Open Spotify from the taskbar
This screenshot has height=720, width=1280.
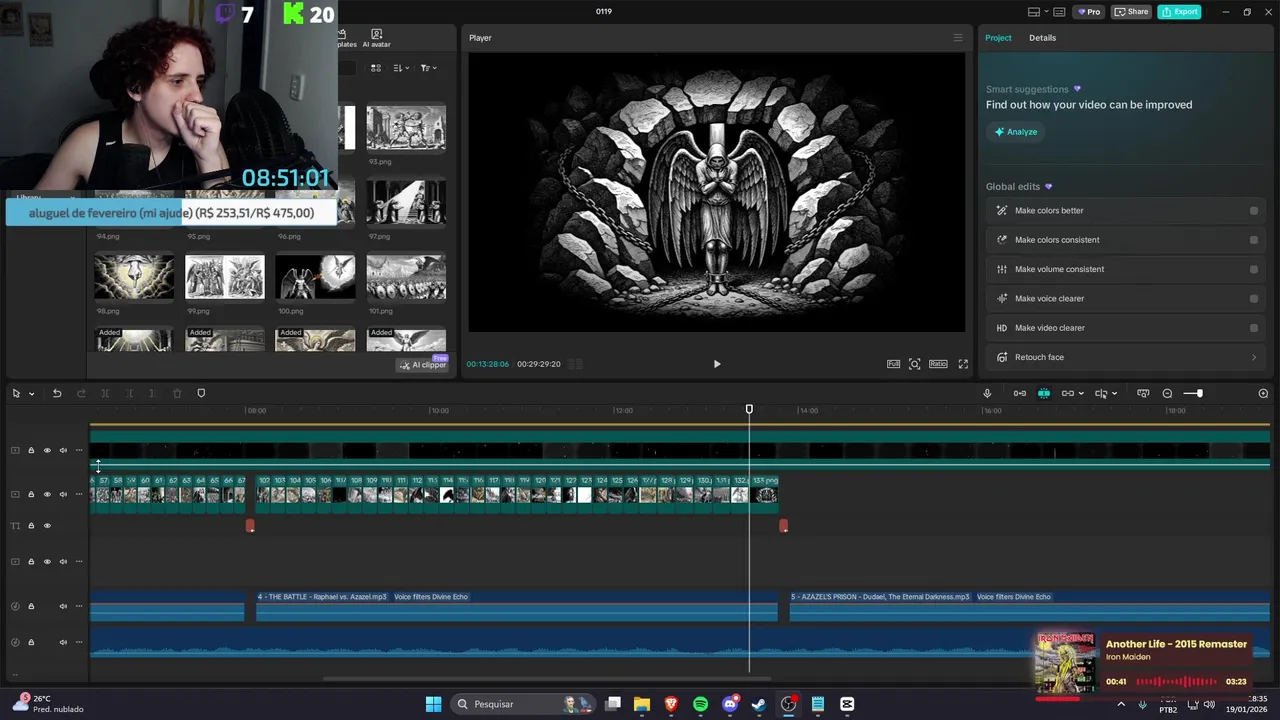tap(700, 704)
